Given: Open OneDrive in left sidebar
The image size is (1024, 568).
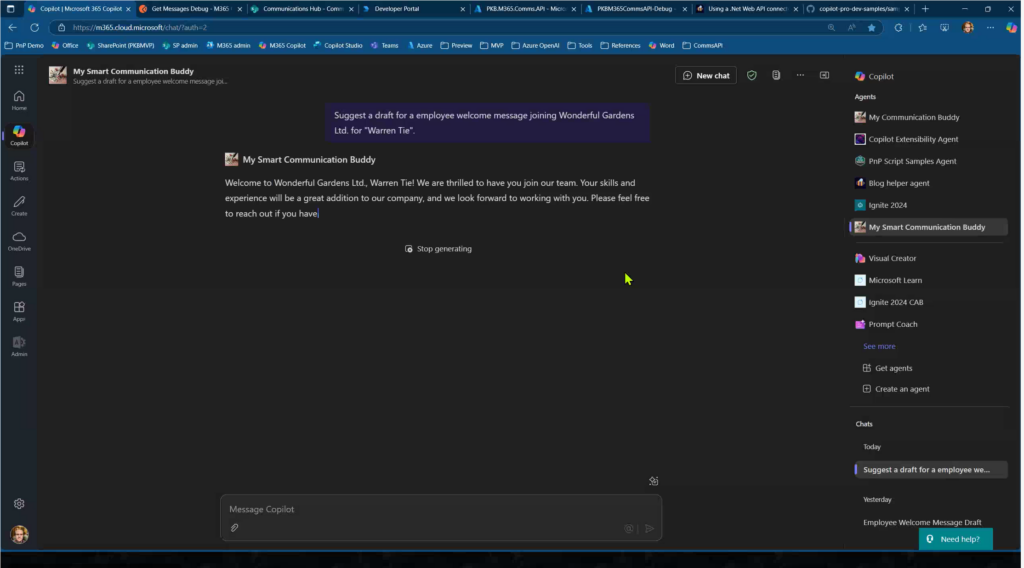Looking at the screenshot, I should coord(19,242).
